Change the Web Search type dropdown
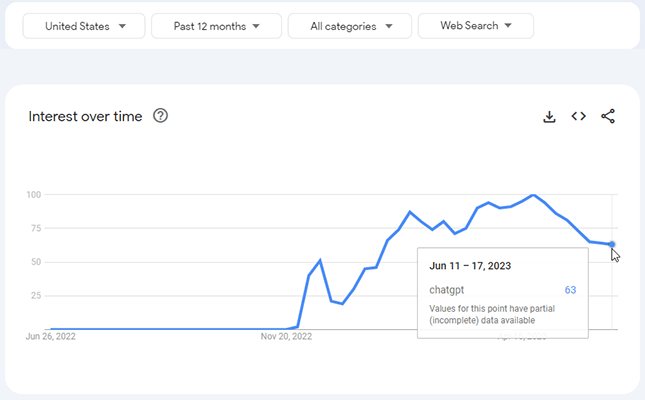Screen dimensions: 645x400 pyautogui.click(x=475, y=26)
